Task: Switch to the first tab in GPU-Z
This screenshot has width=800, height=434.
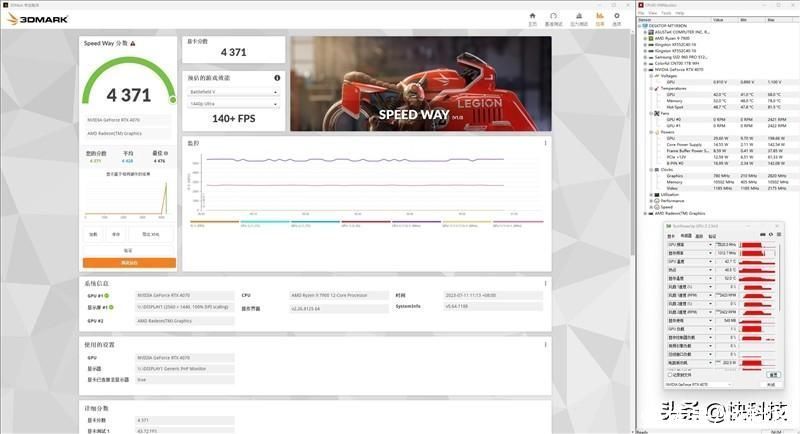Action: (671, 236)
